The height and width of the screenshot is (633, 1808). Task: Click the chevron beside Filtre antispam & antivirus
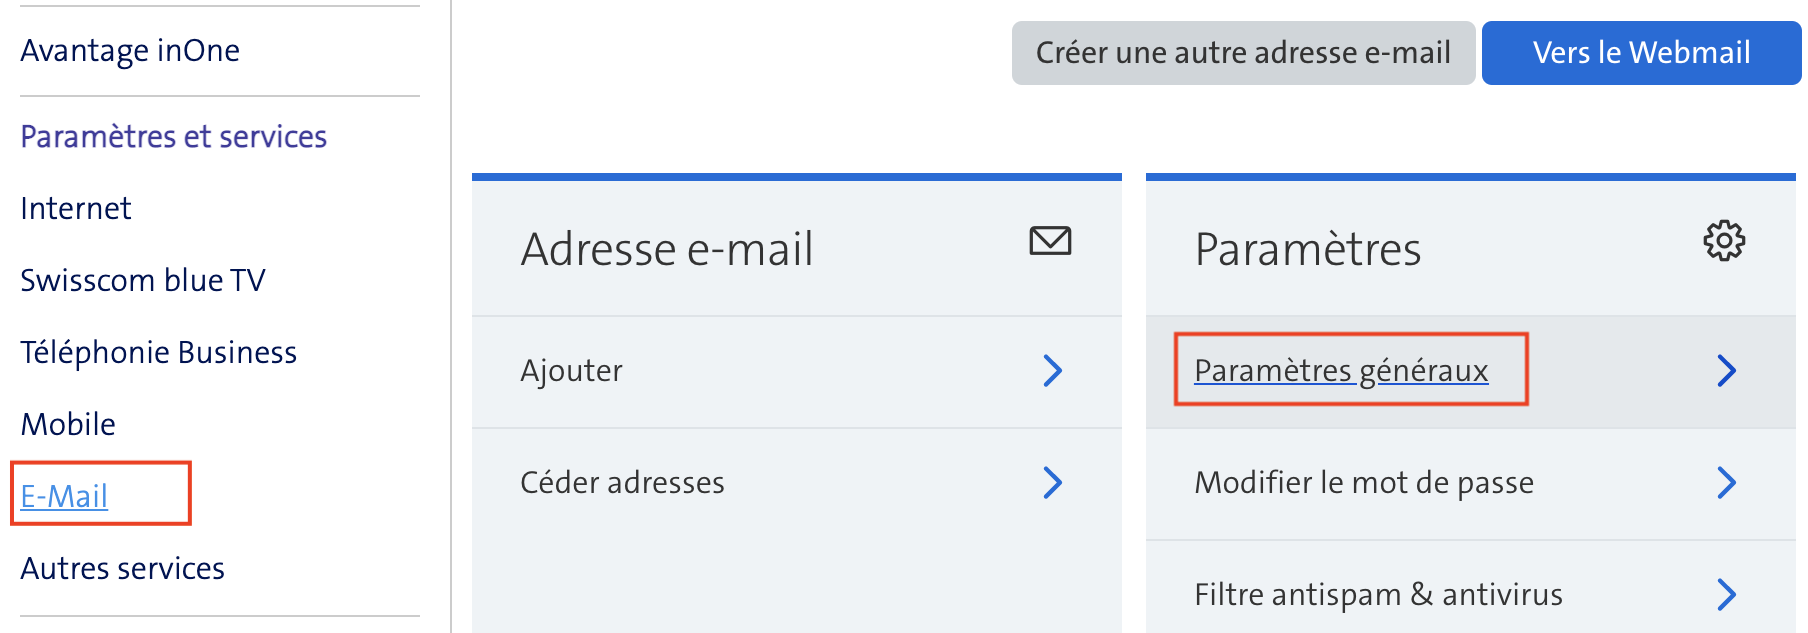point(1726,595)
